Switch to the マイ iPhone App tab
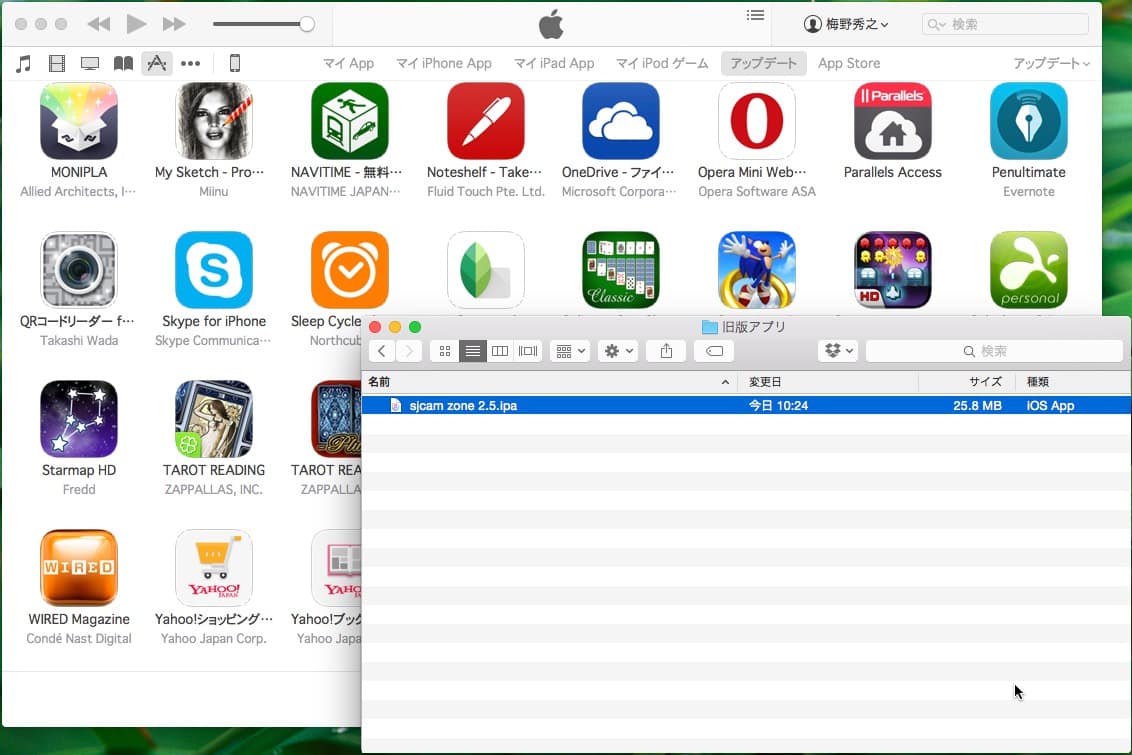The height and width of the screenshot is (755, 1132). click(x=443, y=63)
